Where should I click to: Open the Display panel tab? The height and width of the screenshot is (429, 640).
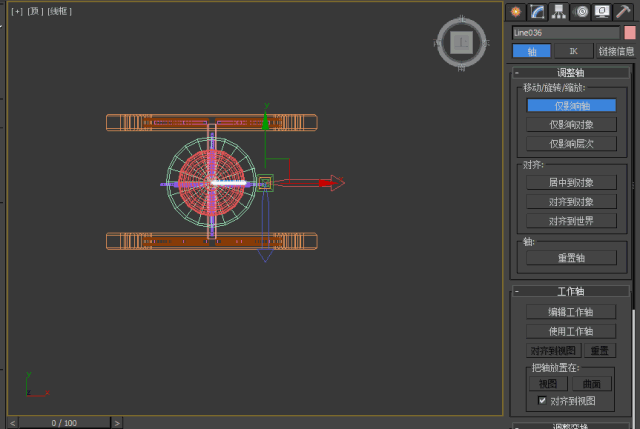coord(602,11)
